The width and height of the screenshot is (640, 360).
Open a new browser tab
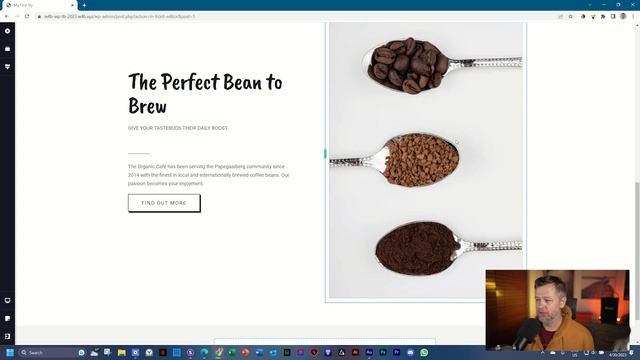coord(84,5)
